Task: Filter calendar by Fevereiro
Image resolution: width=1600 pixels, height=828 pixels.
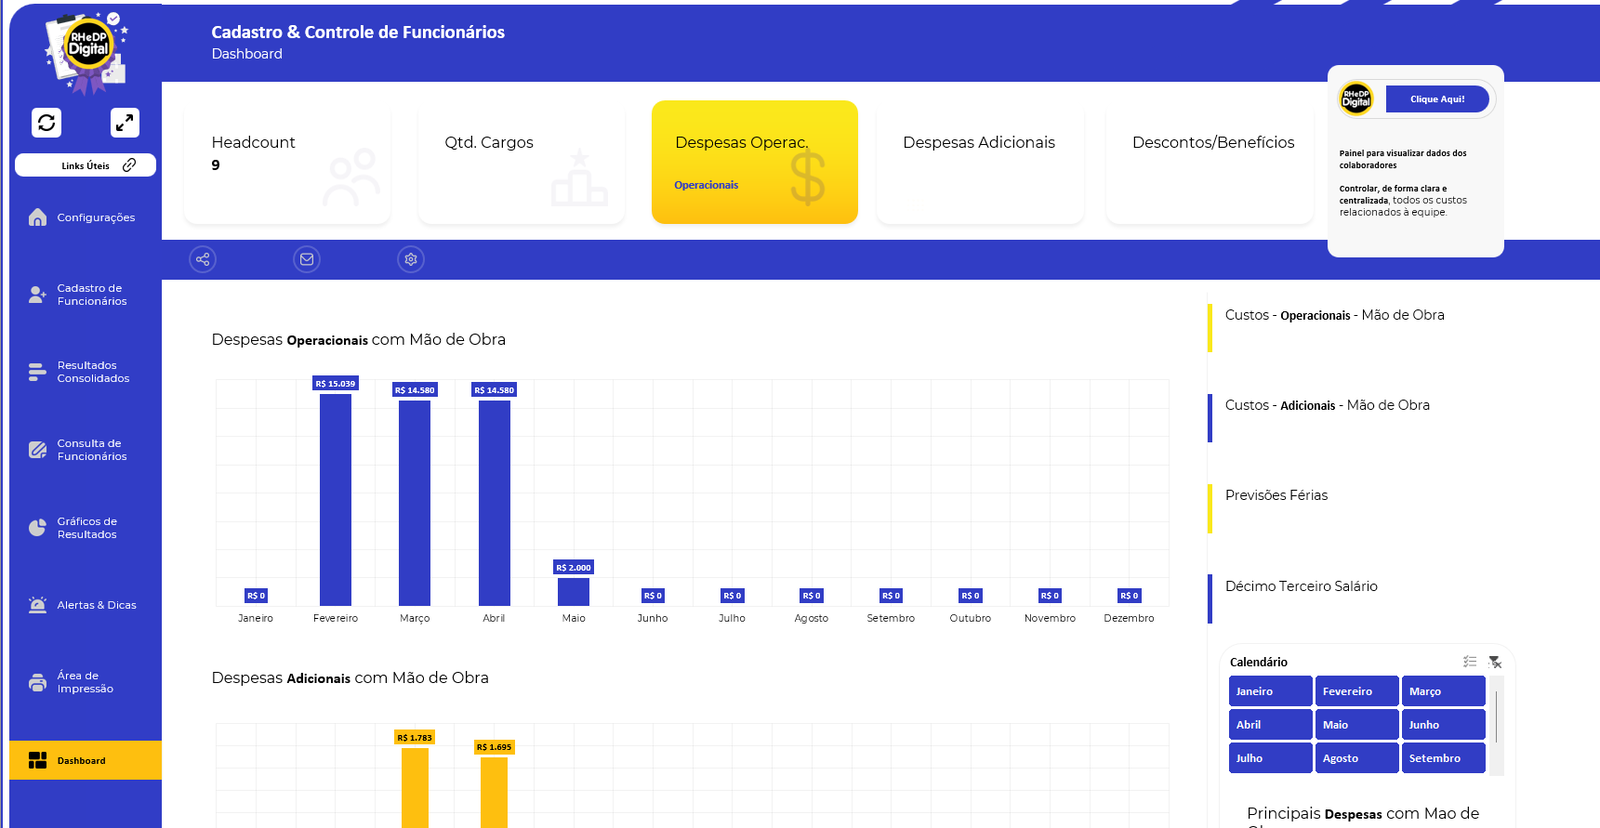Action: coord(1356,691)
